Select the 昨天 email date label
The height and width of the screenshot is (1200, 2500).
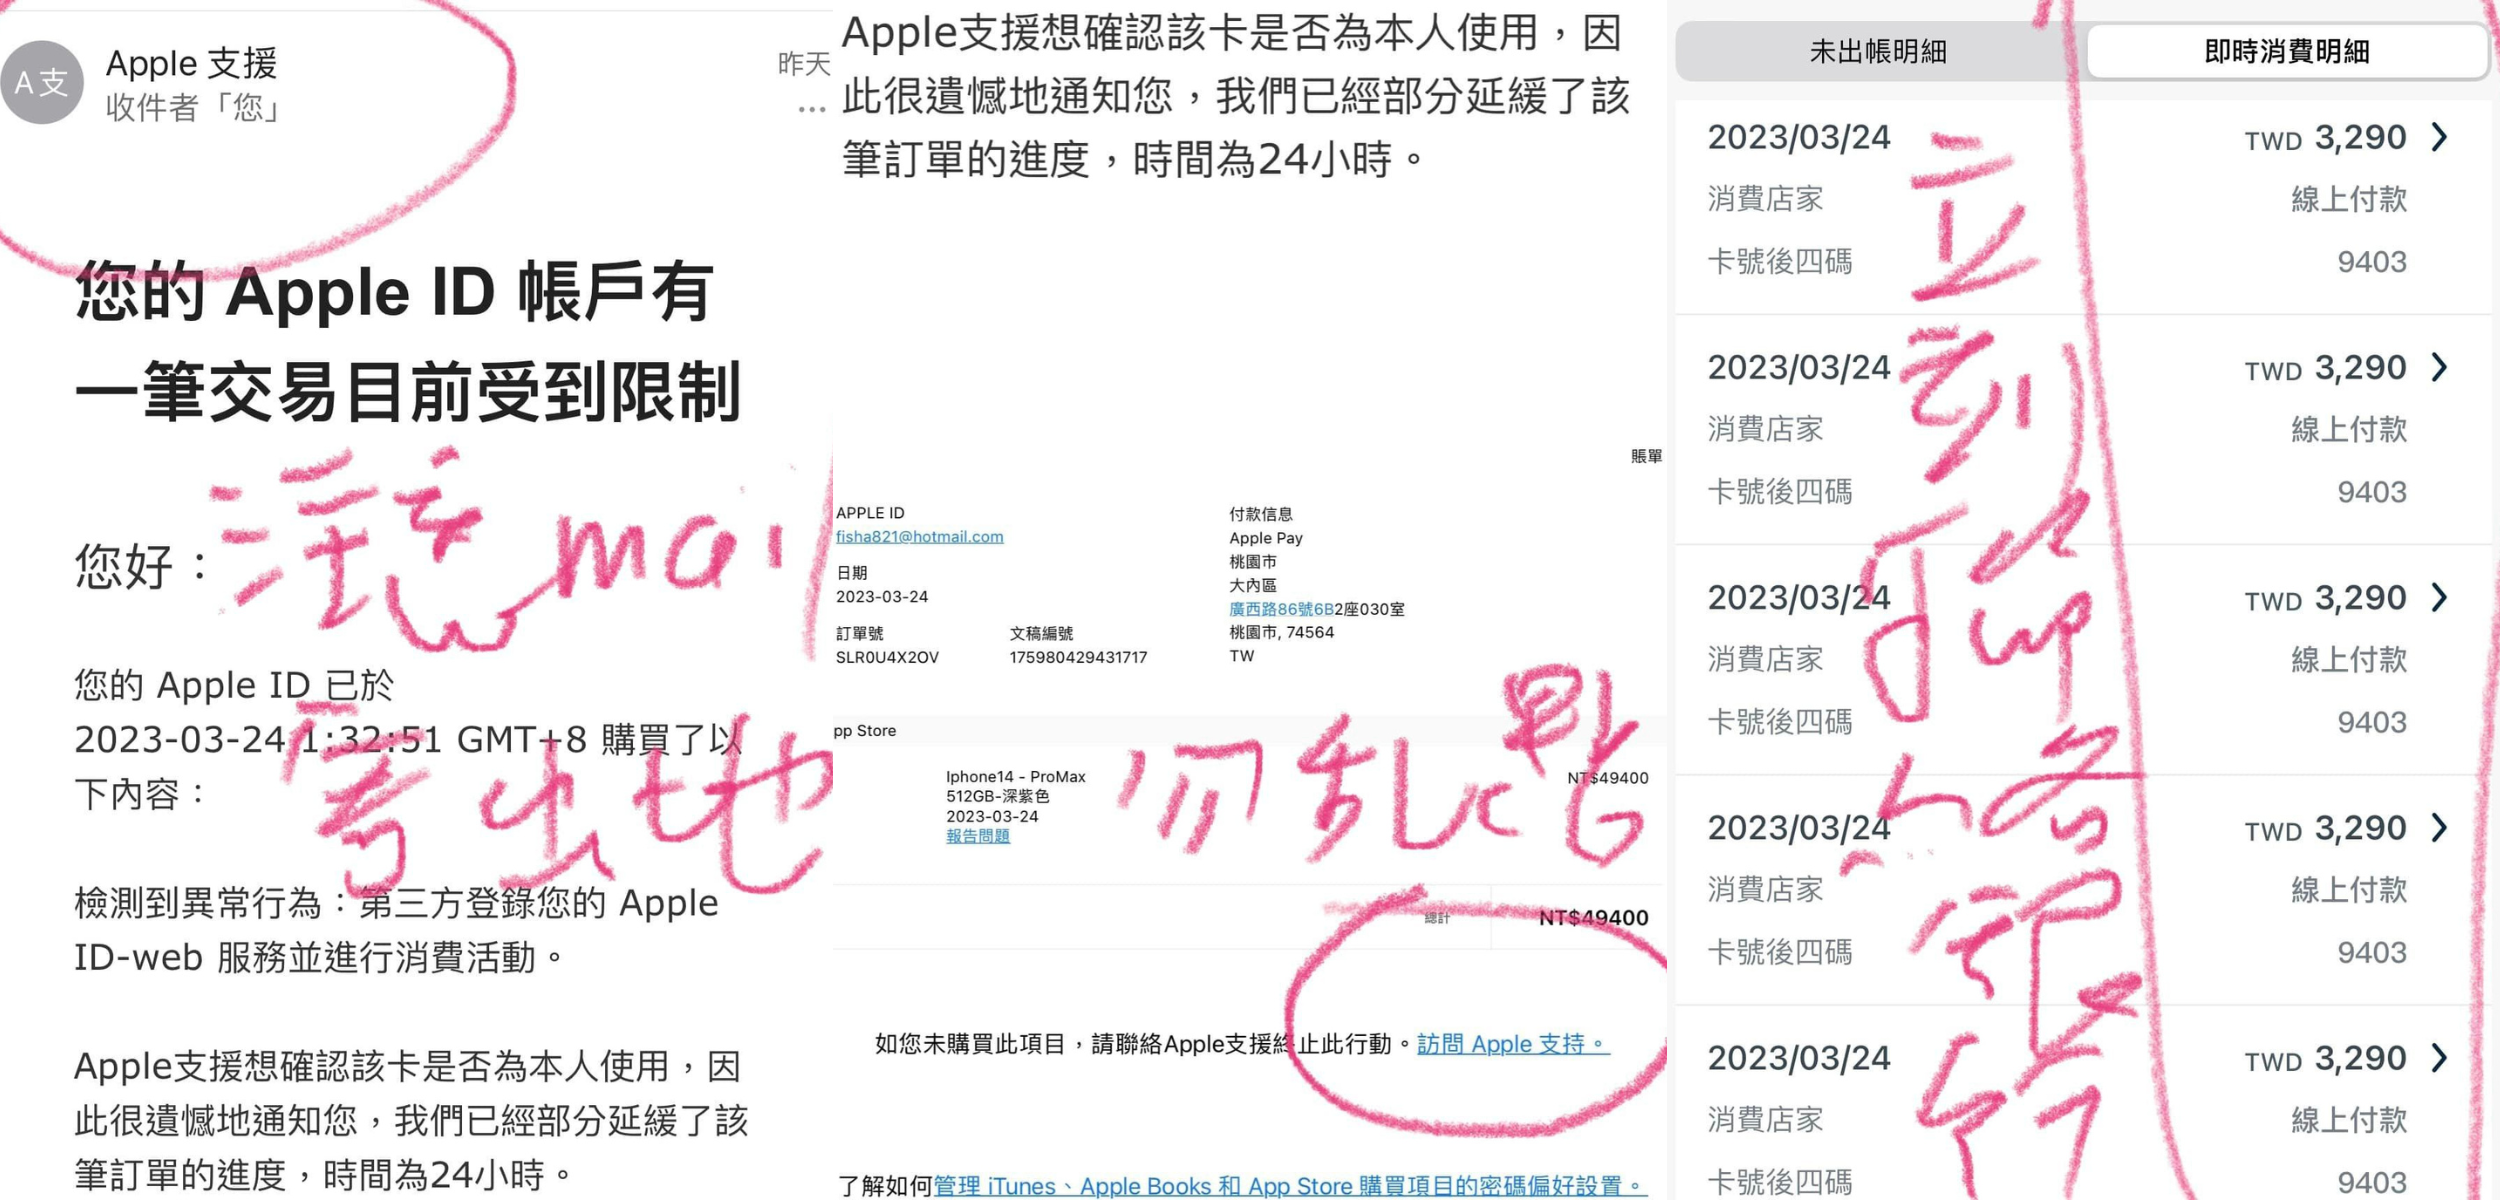(804, 64)
